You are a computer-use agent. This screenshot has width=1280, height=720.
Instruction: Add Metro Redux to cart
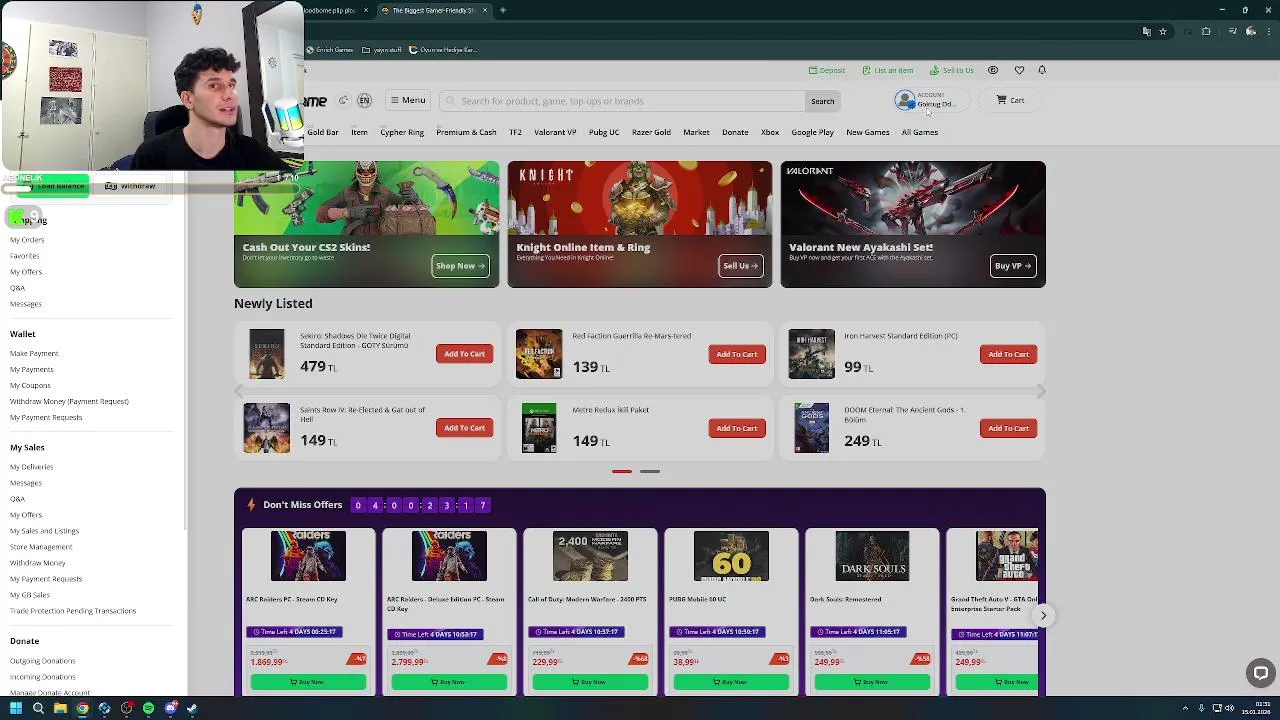736,428
